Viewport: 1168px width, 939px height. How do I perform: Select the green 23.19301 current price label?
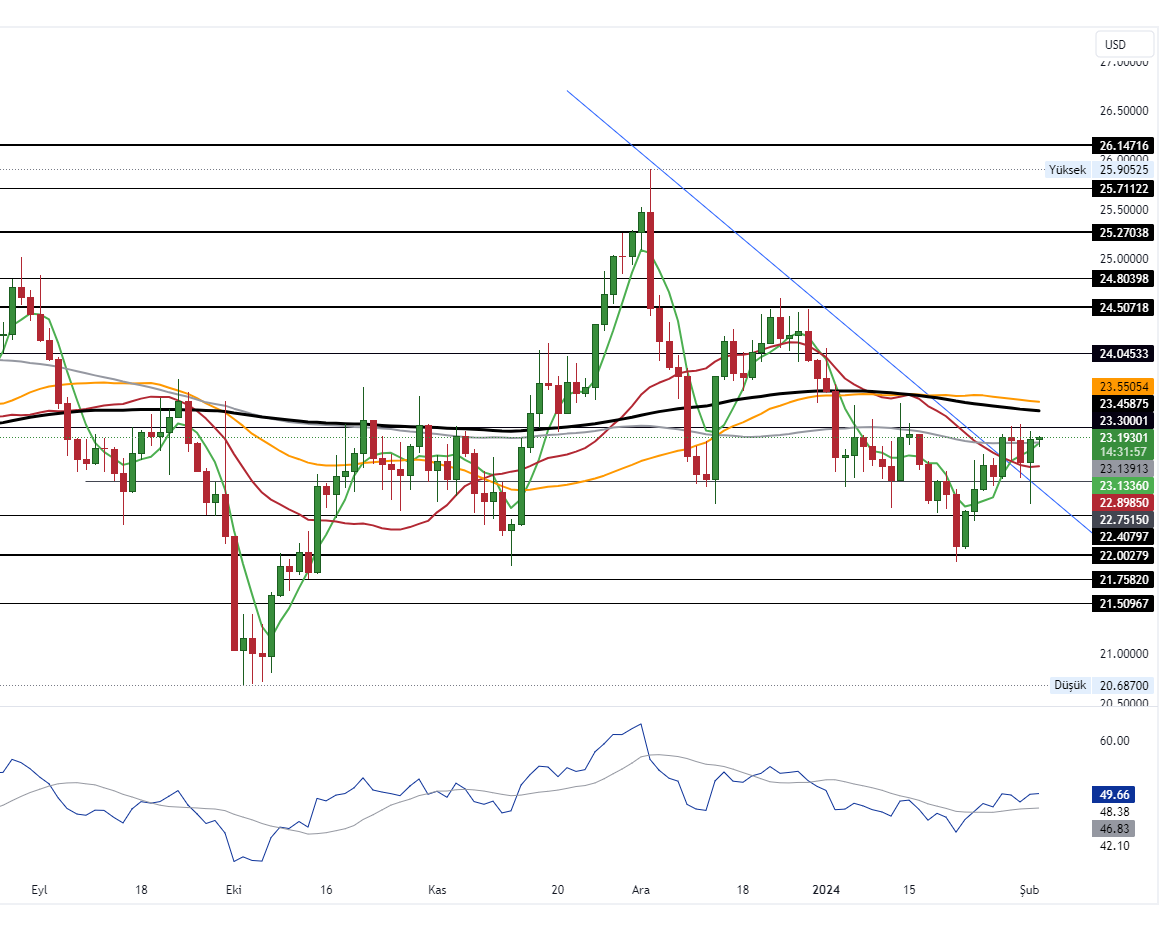1124,438
